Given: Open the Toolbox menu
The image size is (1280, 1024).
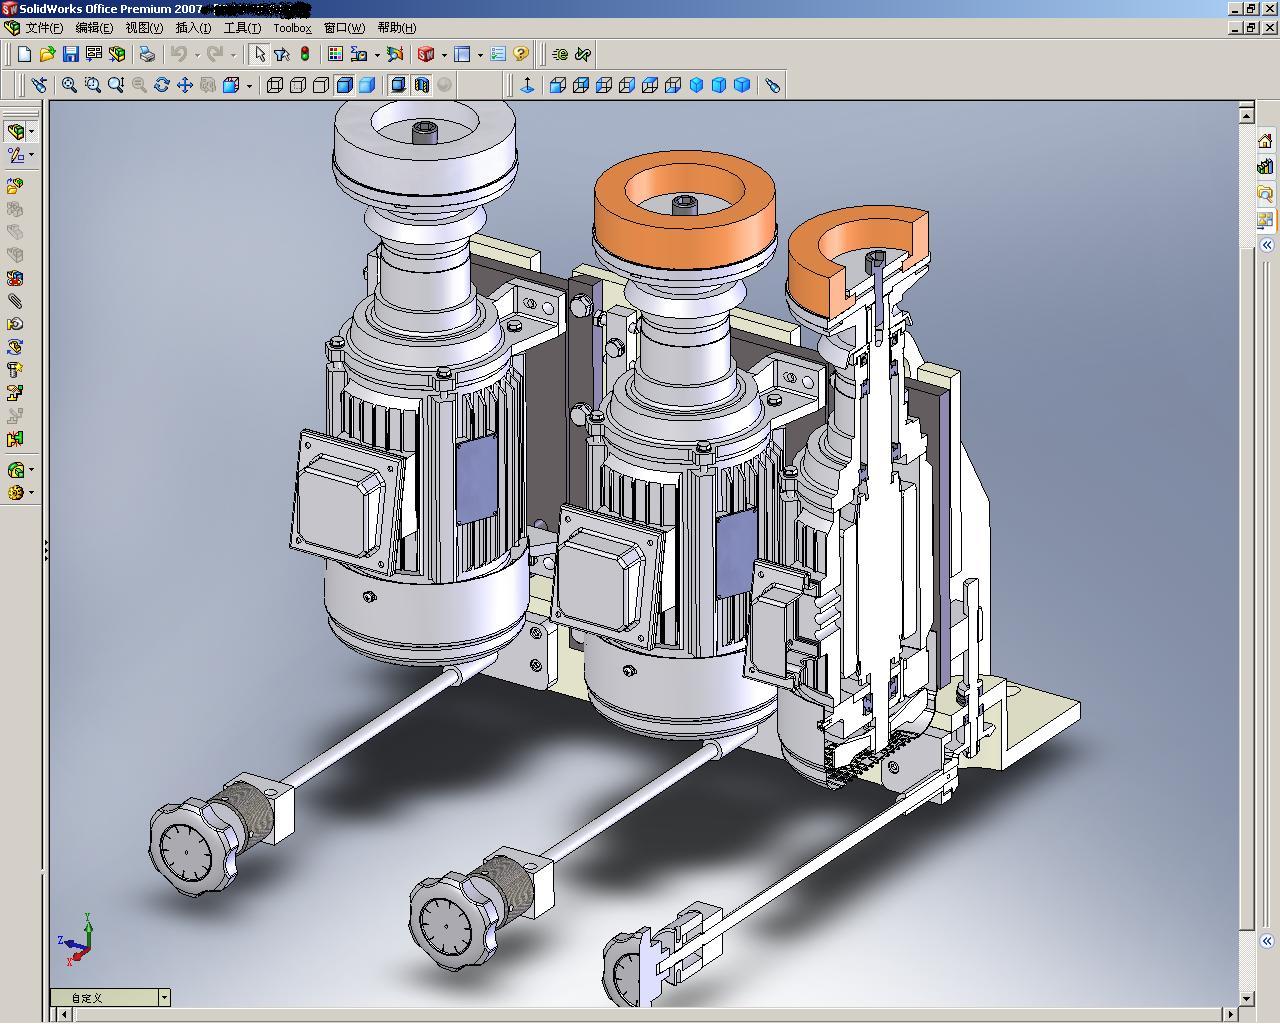Looking at the screenshot, I should pos(292,28).
